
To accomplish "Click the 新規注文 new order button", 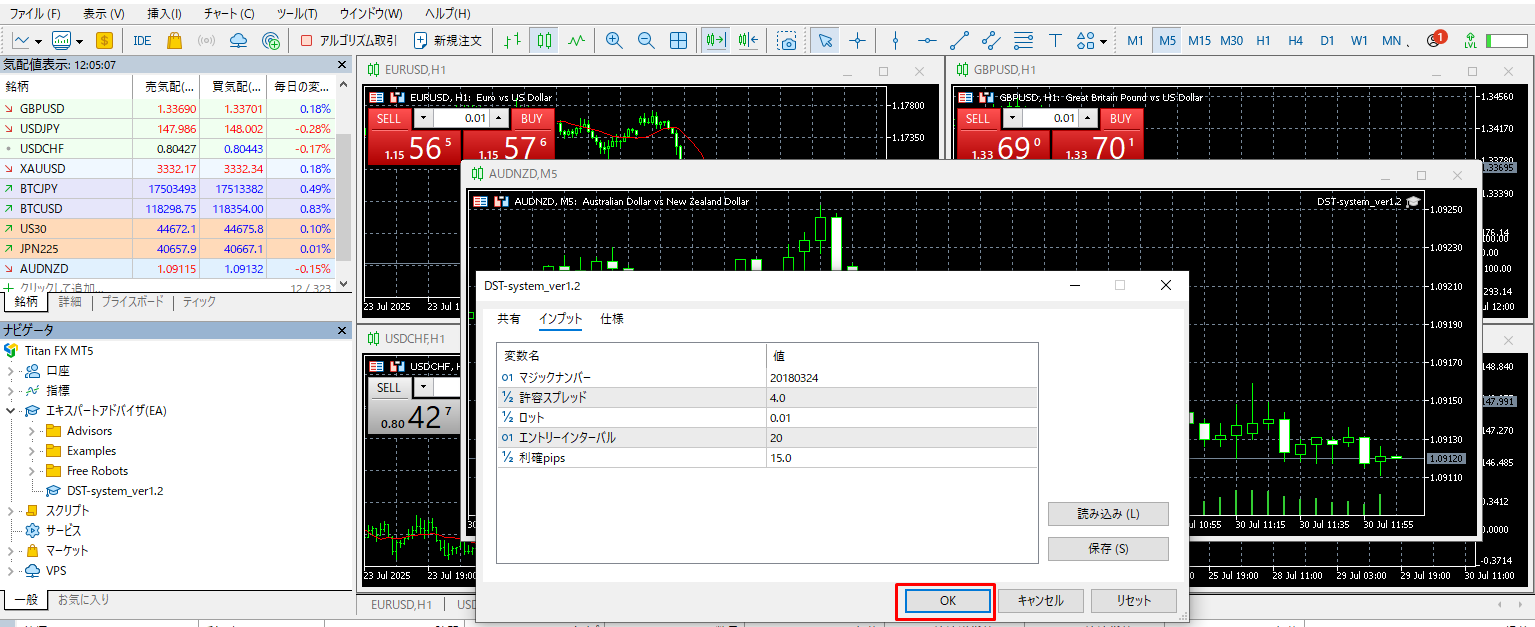I will (448, 41).
